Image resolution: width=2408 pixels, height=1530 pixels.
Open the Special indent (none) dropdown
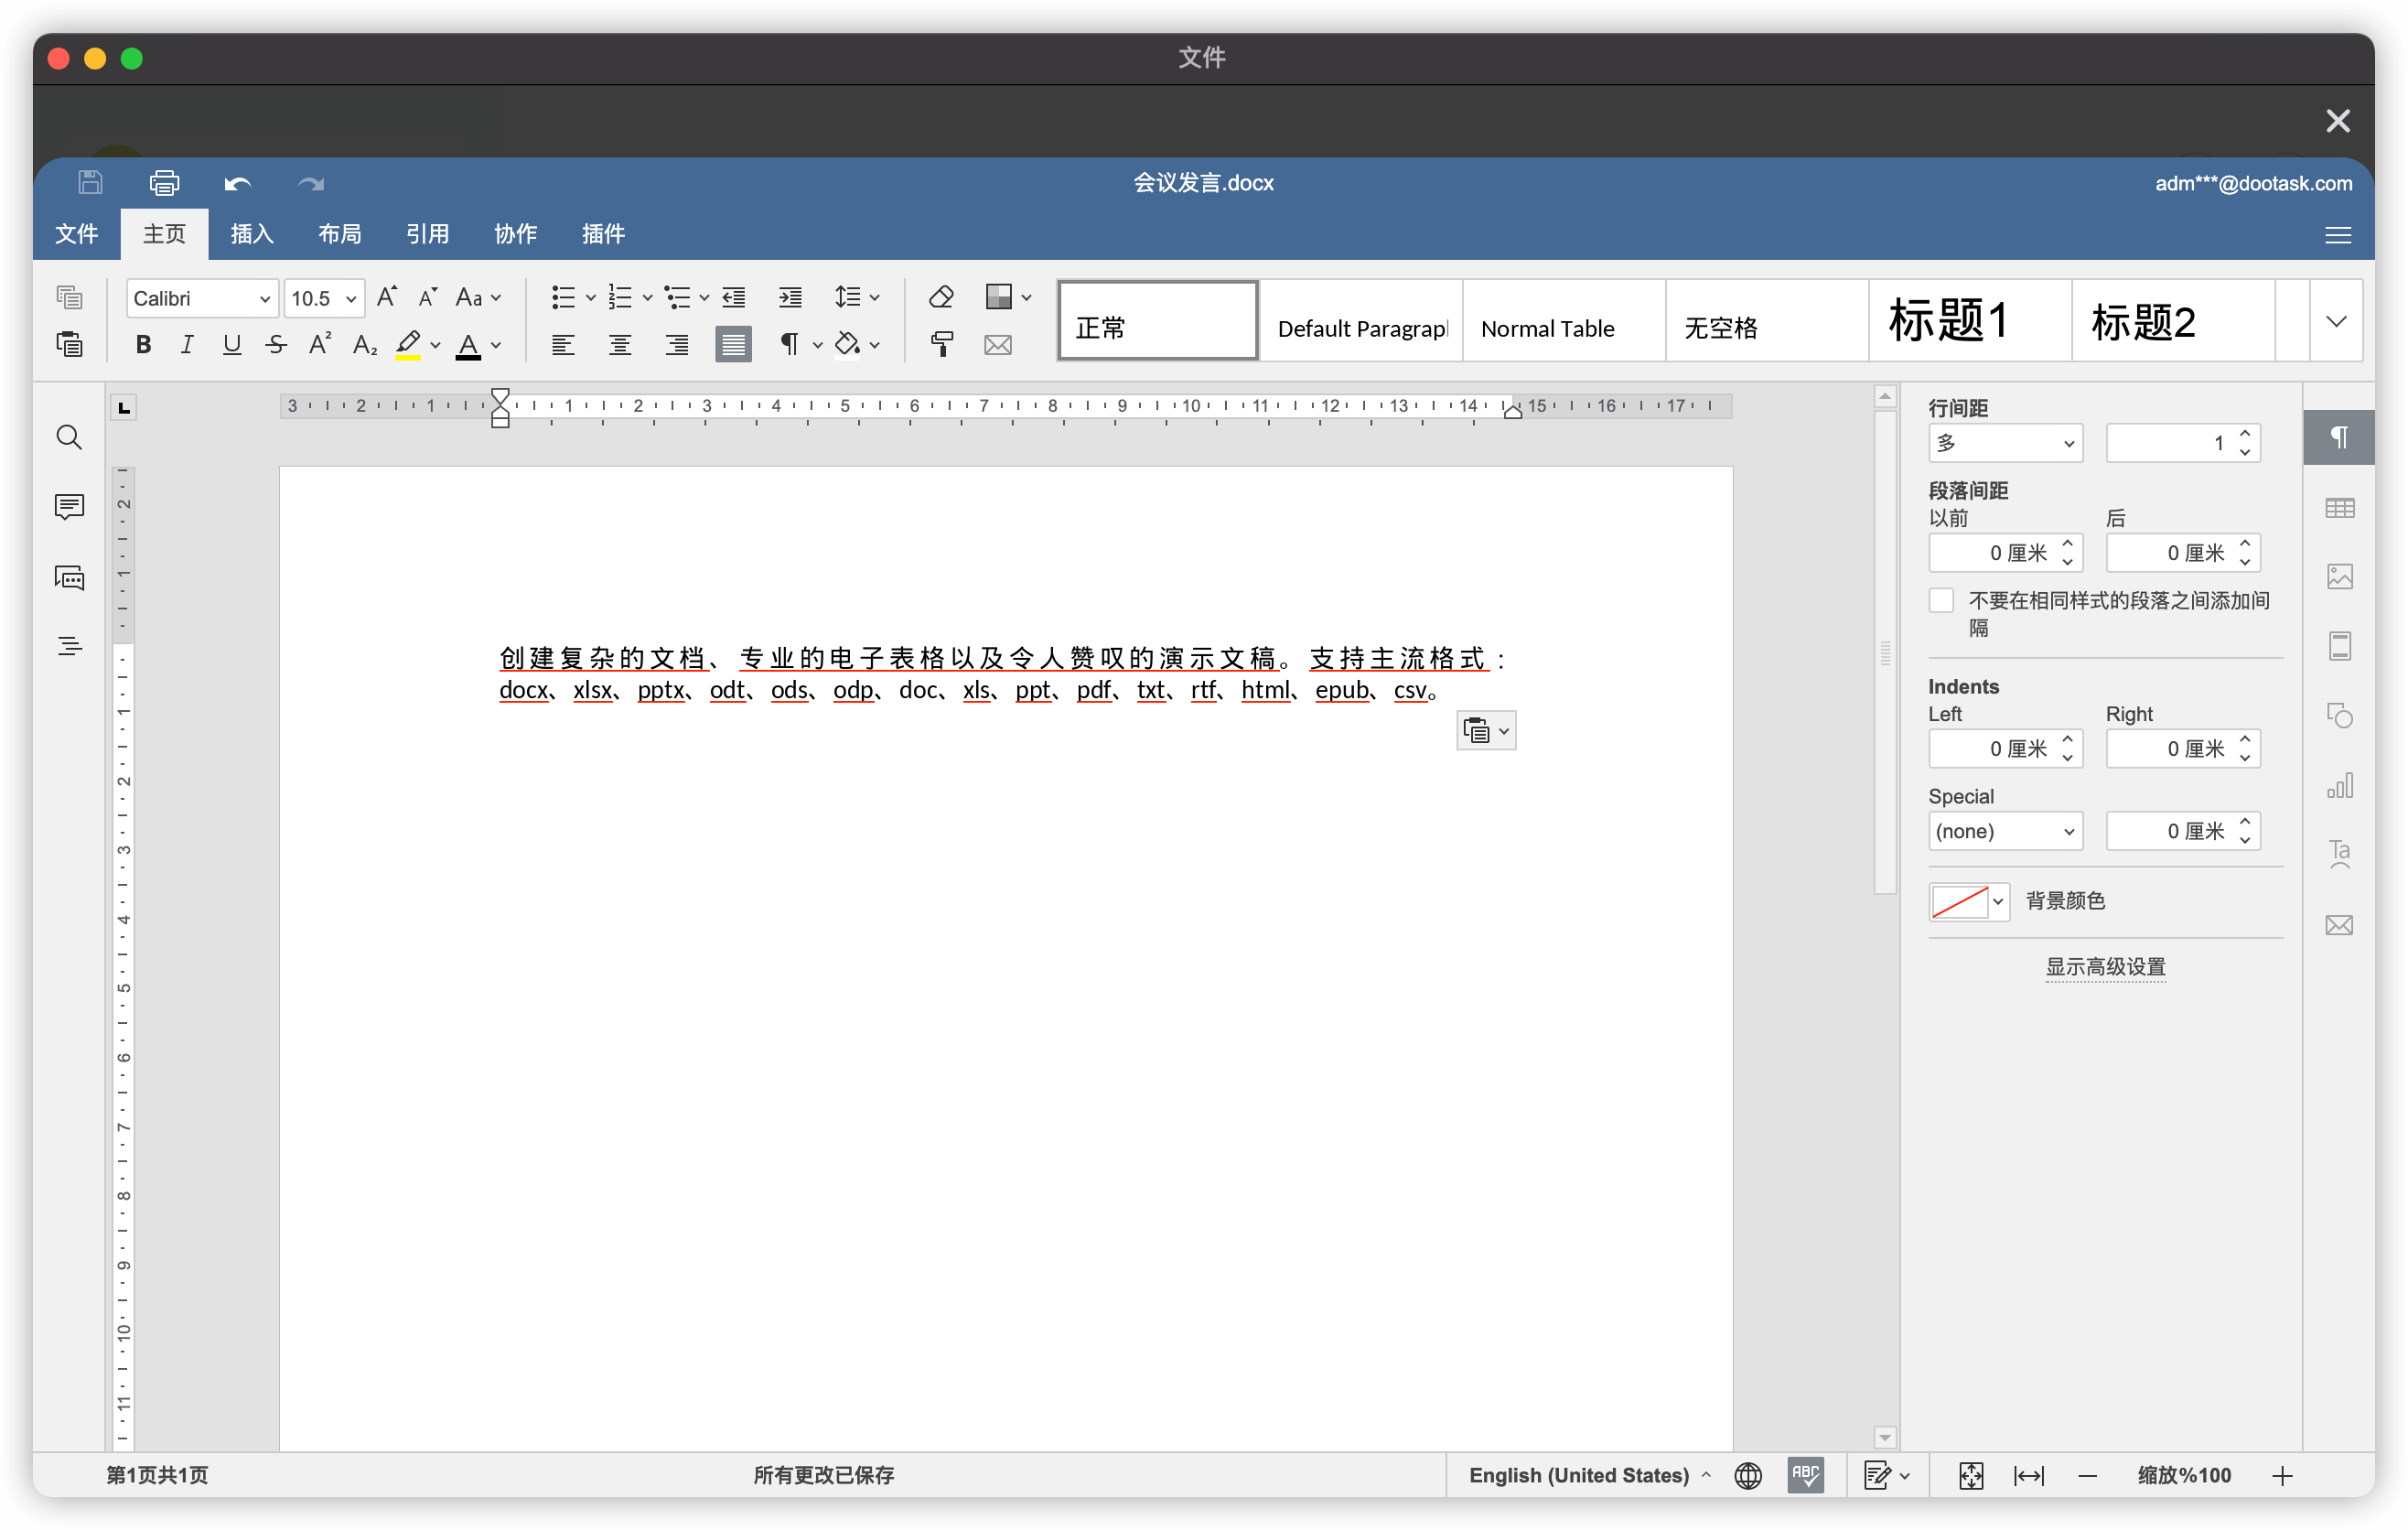coord(2004,831)
